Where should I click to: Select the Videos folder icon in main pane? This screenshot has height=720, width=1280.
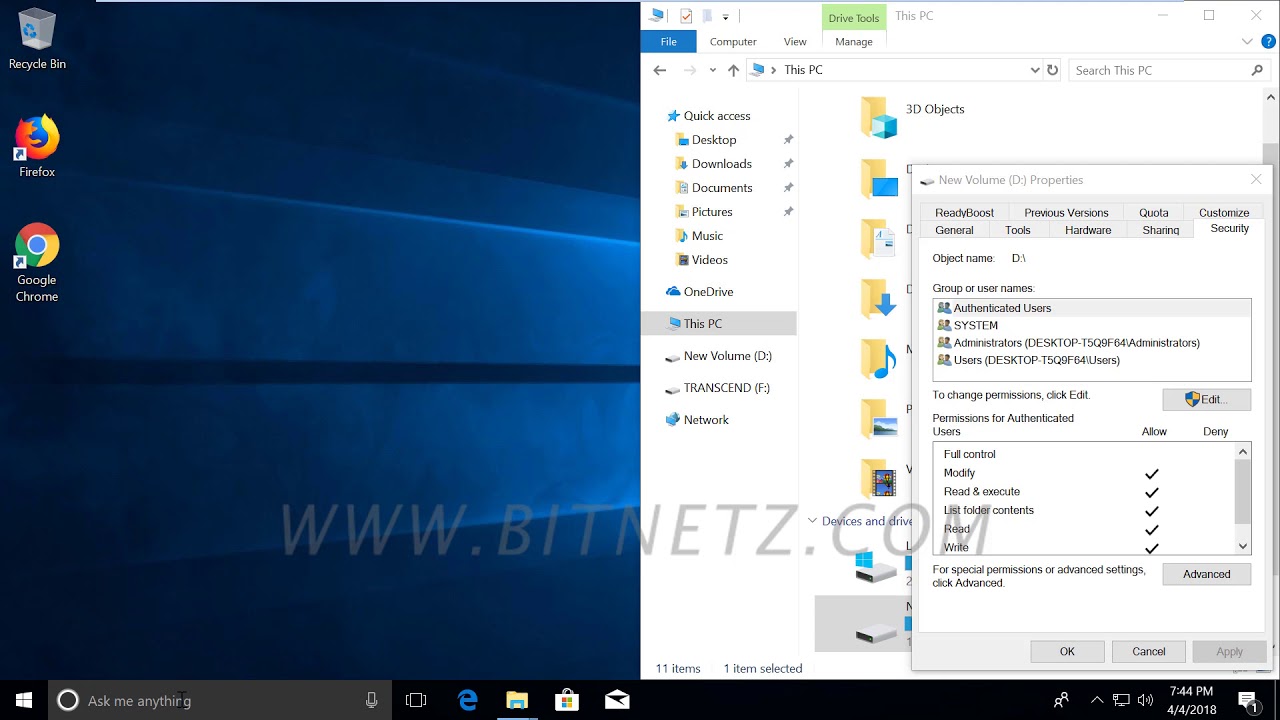click(x=879, y=478)
